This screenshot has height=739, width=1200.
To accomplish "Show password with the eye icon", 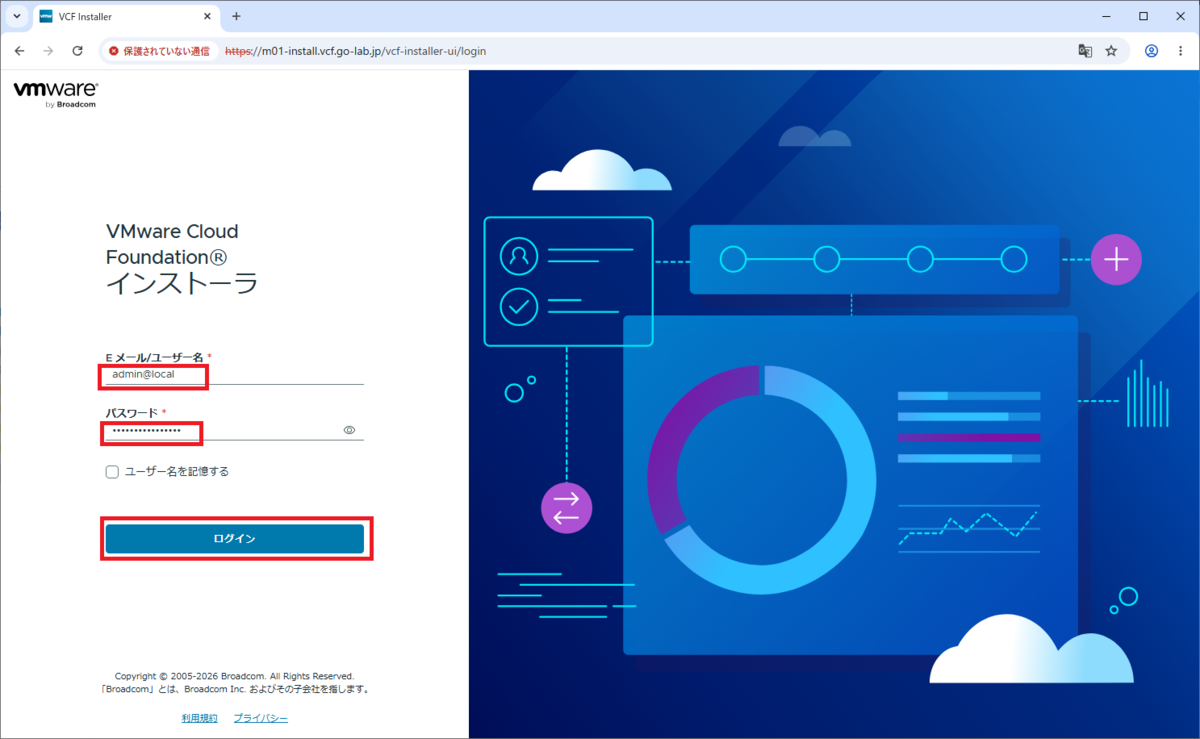I will (350, 430).
